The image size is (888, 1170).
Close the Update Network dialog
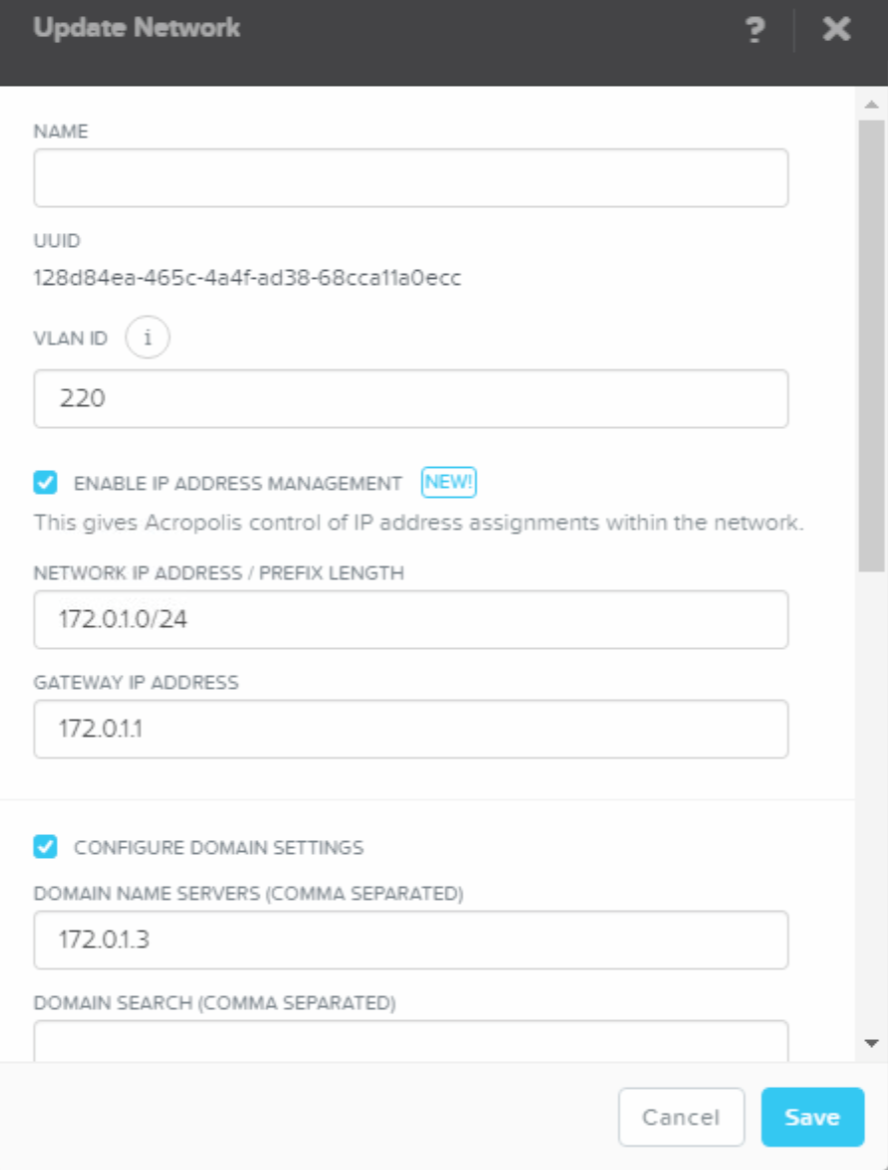836,29
